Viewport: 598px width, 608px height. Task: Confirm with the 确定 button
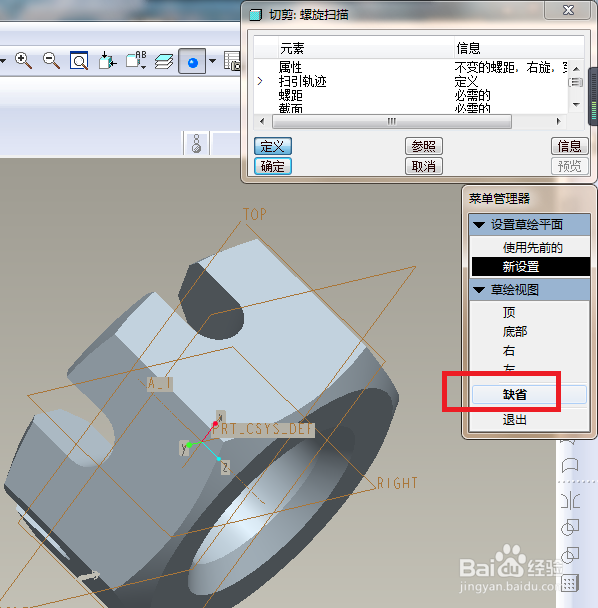[x=273, y=166]
